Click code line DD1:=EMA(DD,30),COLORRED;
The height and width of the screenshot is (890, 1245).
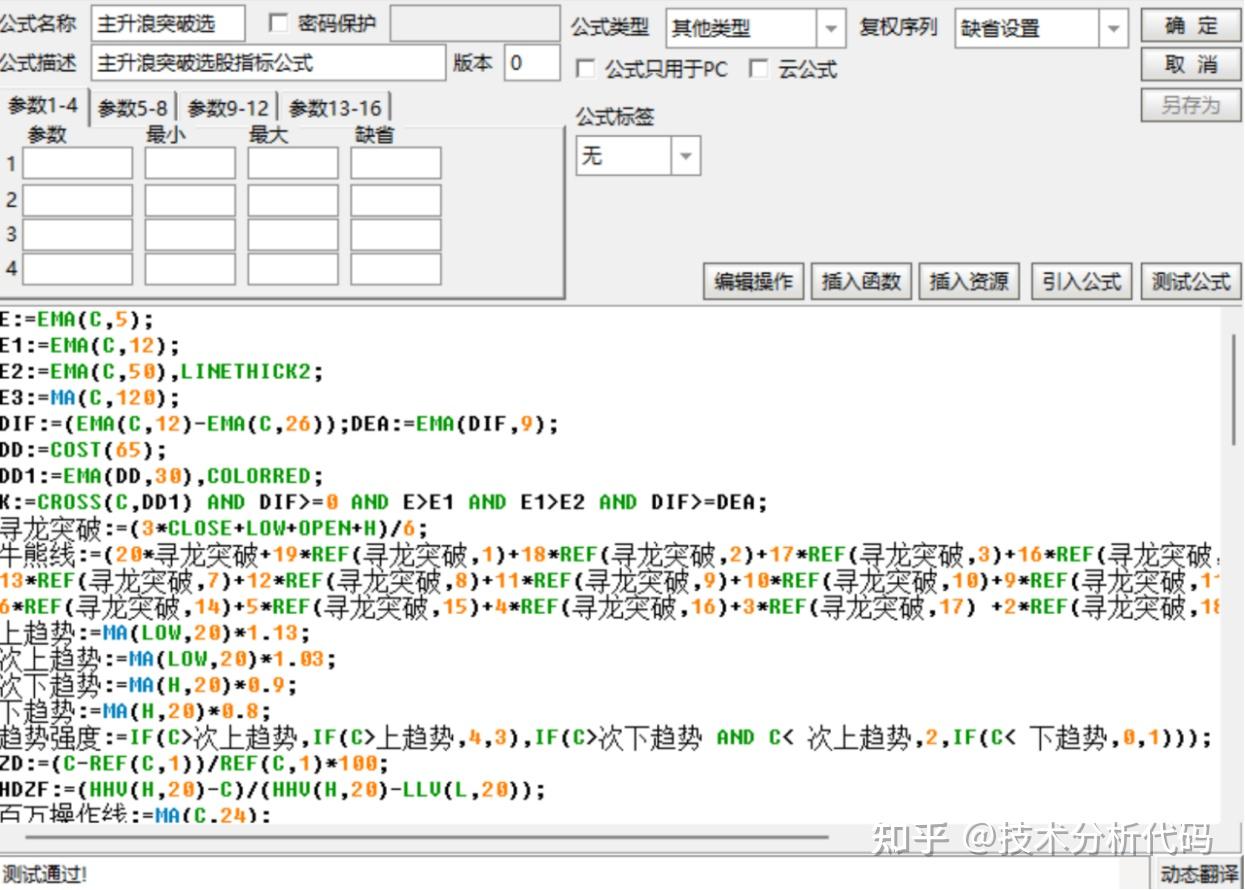pyautogui.click(x=163, y=476)
